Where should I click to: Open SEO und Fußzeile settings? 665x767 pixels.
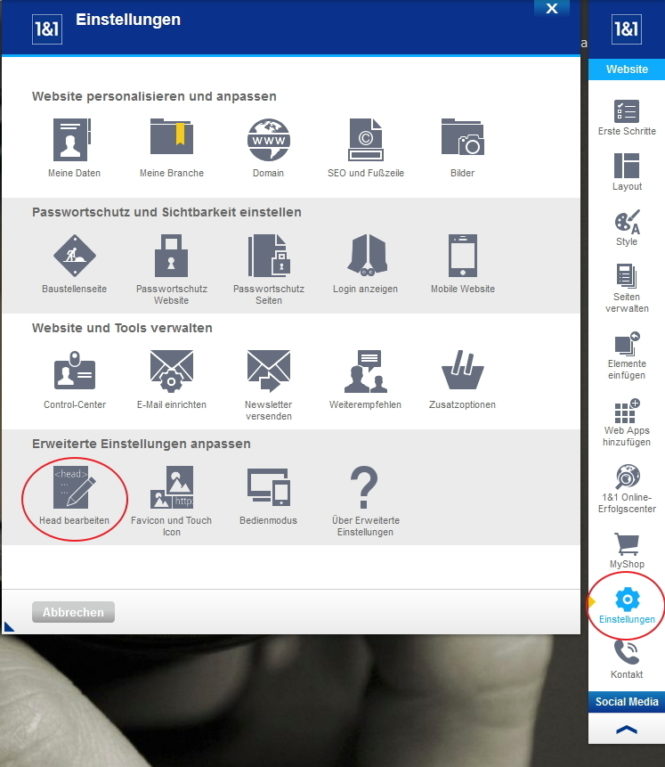click(365, 141)
